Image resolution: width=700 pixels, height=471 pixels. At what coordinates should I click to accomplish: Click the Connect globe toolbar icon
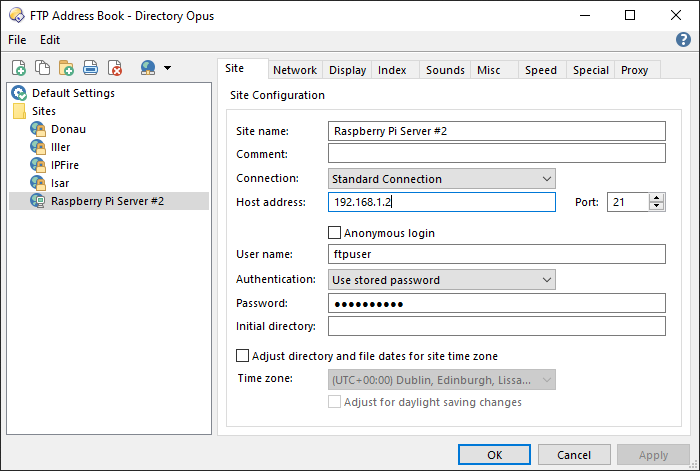point(148,68)
